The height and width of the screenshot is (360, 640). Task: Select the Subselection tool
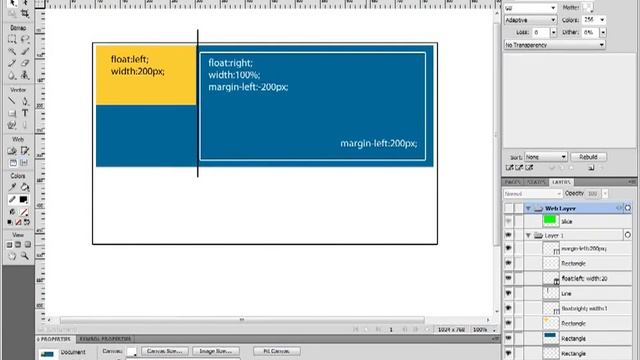coord(25,3)
